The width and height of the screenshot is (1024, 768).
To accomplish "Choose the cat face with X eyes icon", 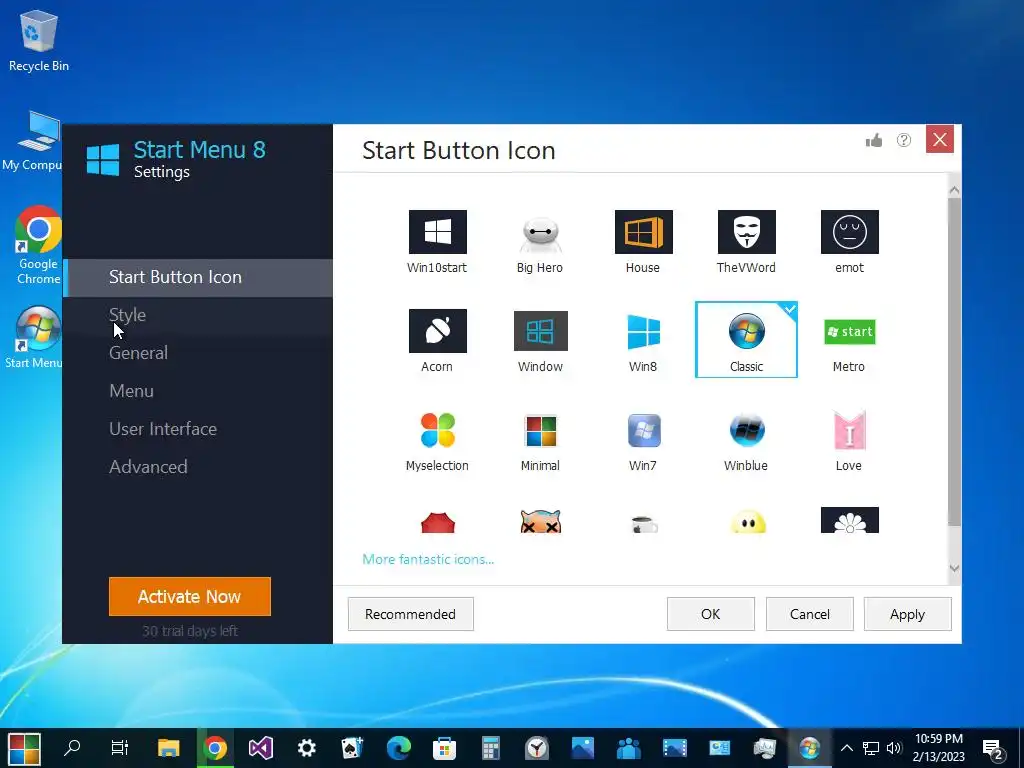I will pyautogui.click(x=540, y=522).
